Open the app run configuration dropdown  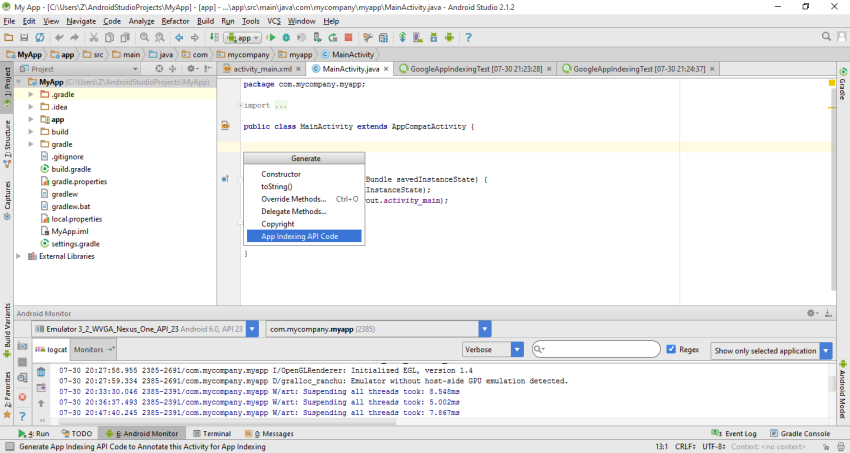coord(243,38)
